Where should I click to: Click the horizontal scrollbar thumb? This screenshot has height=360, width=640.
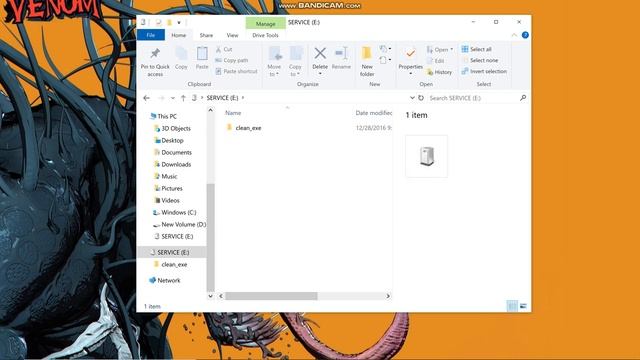271,296
